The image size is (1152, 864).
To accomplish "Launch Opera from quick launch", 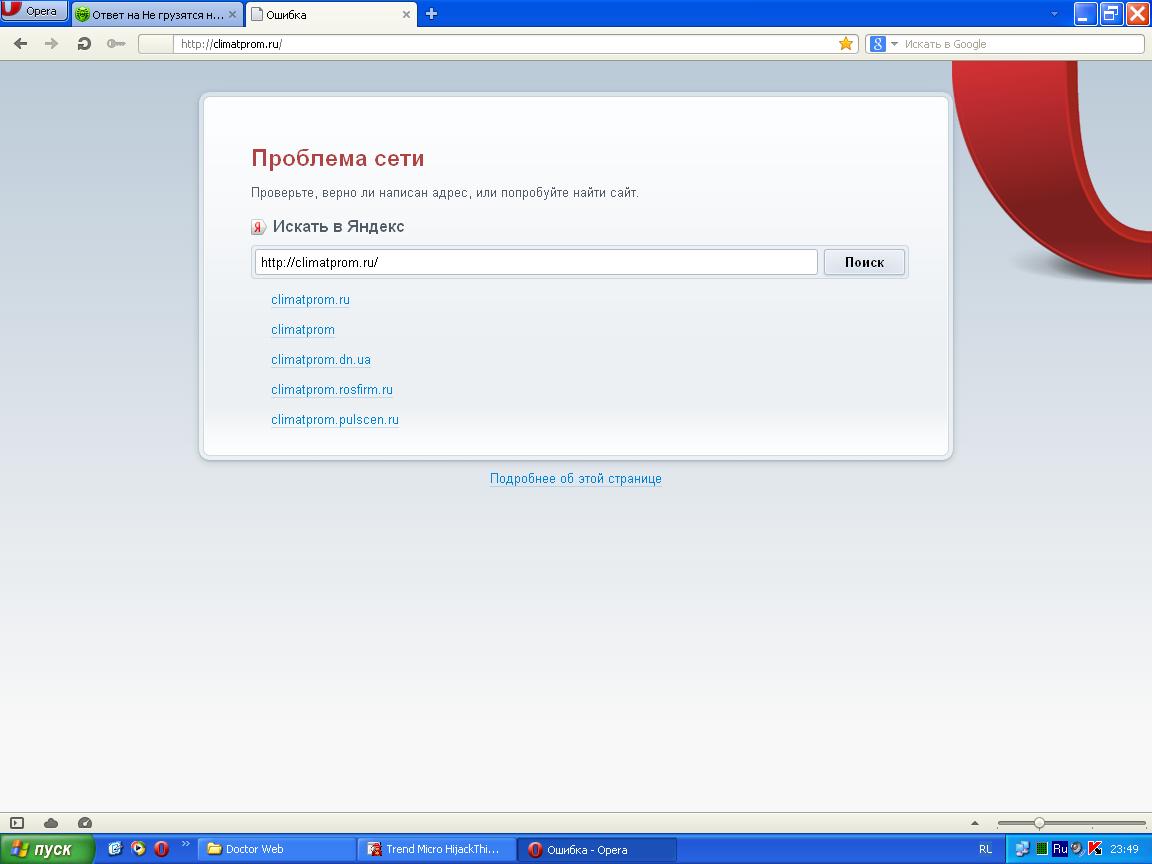I will coord(162,849).
